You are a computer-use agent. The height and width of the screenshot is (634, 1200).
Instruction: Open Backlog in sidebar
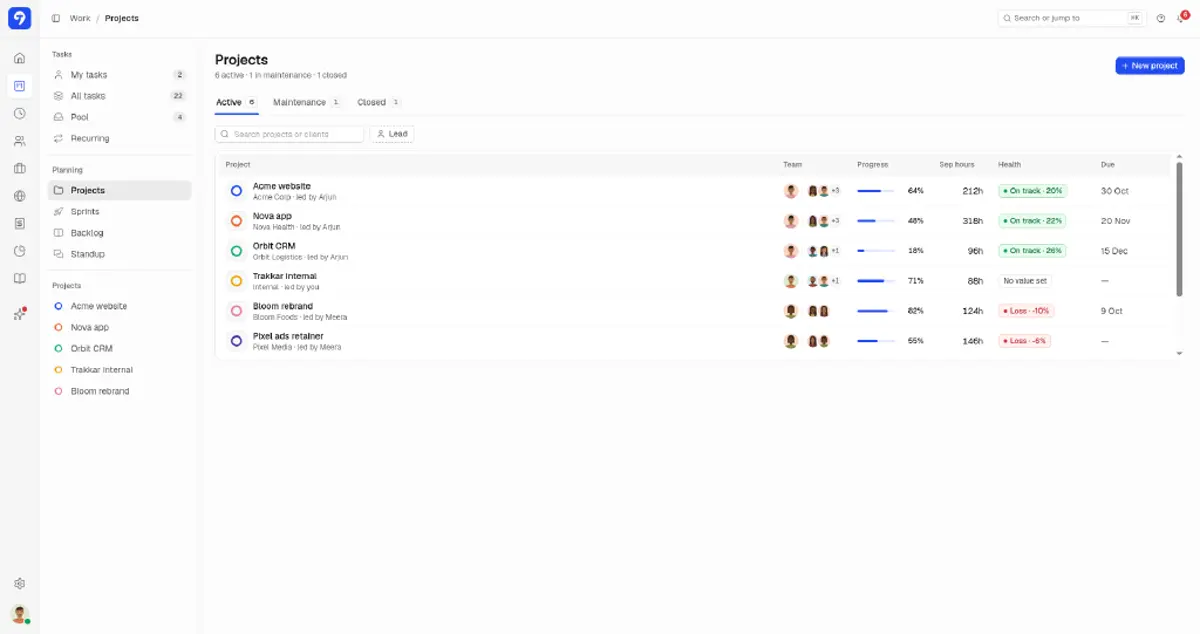click(119, 233)
